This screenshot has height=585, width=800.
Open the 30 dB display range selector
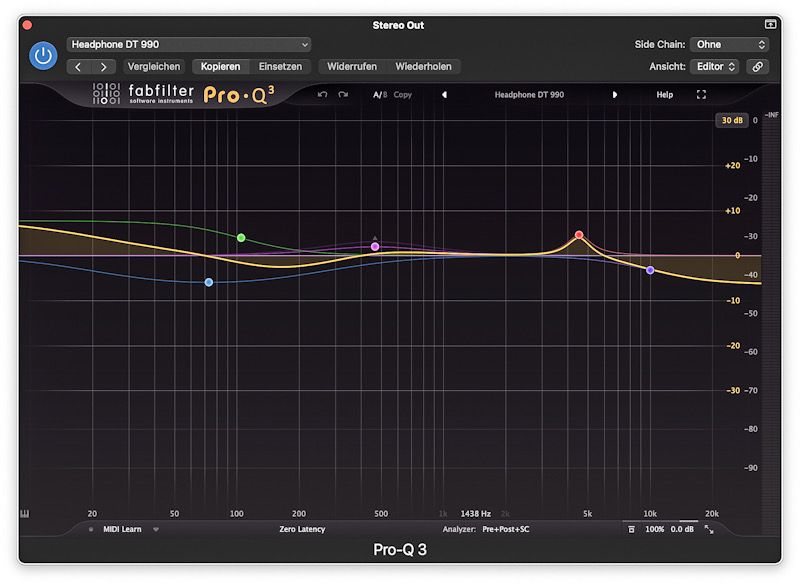[732, 120]
